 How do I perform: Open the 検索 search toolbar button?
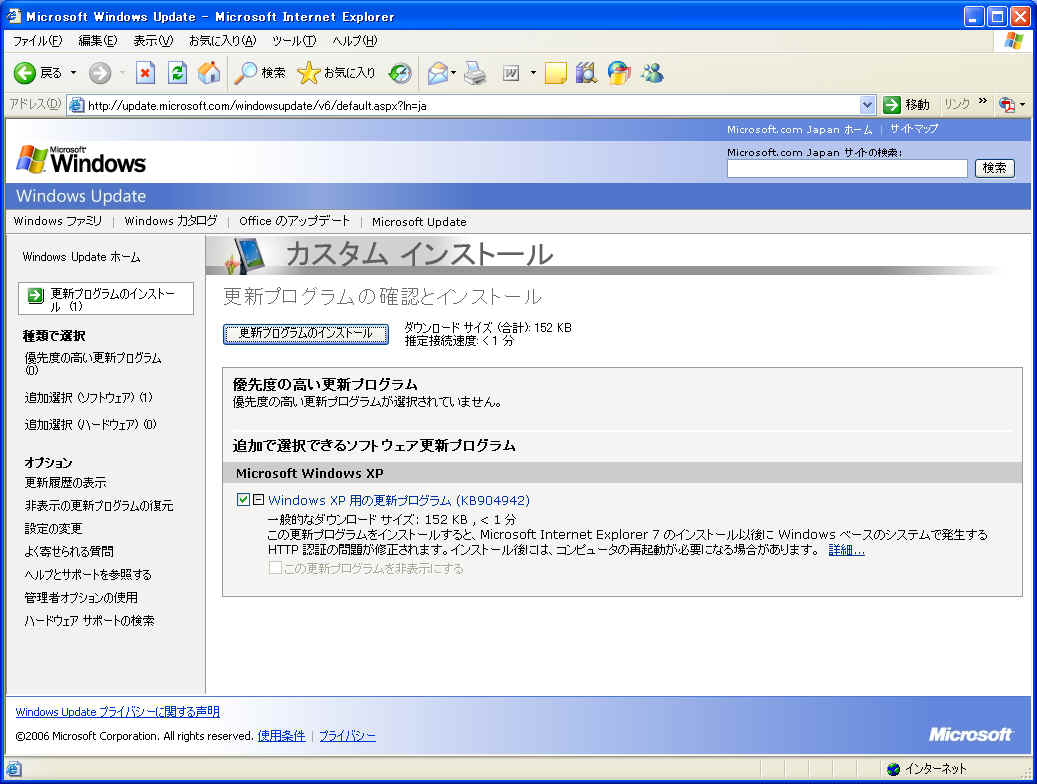[260, 73]
